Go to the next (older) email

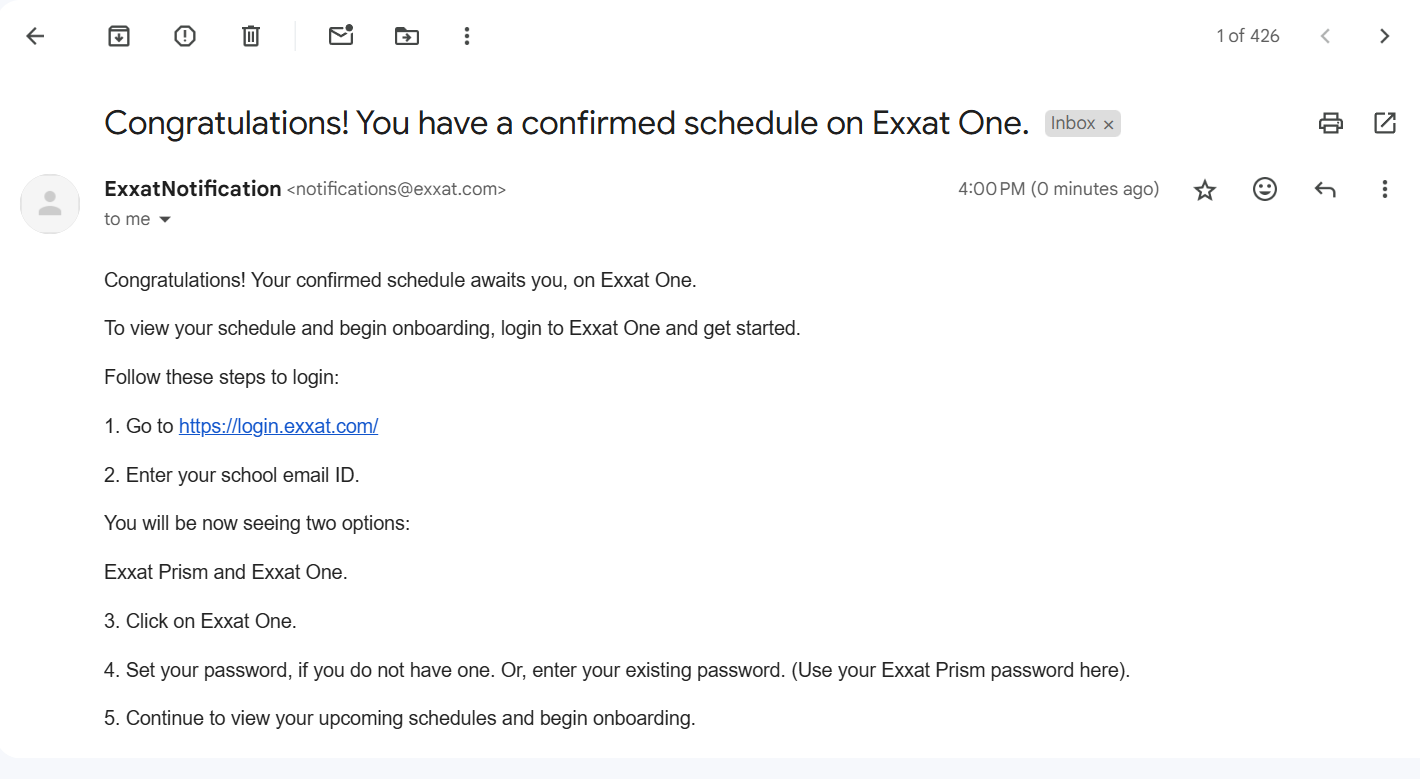point(1385,36)
